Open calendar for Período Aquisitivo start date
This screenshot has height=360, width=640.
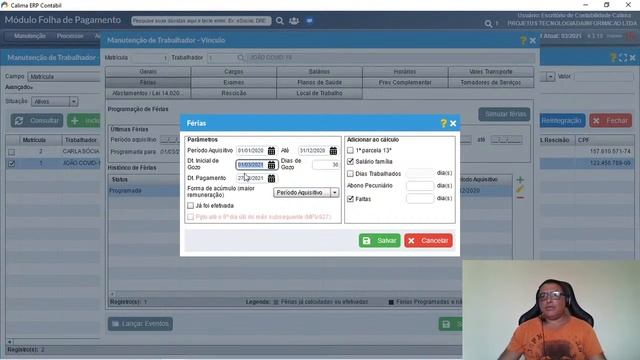pos(271,151)
